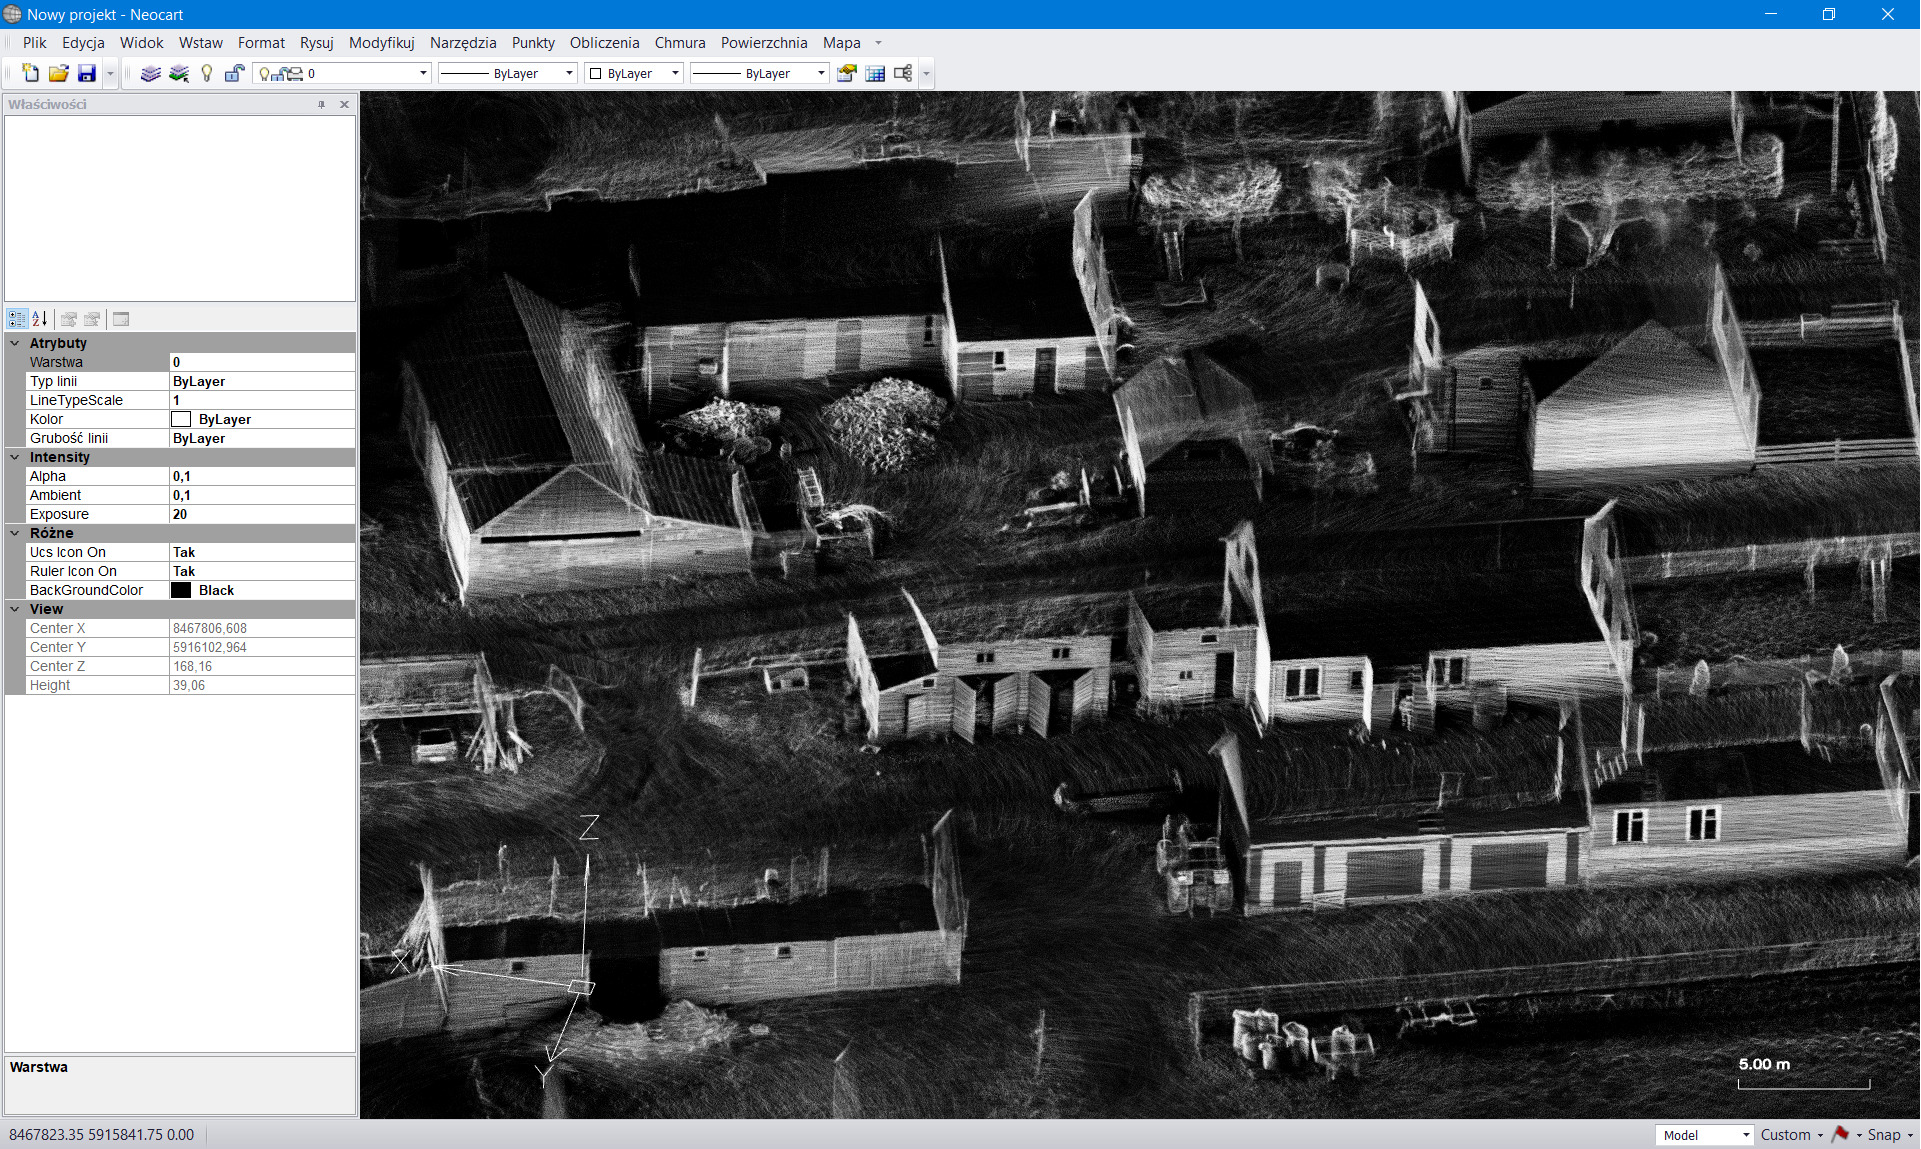Open the menu bar overflow arrow
This screenshot has width=1921, height=1149.
[x=878, y=43]
